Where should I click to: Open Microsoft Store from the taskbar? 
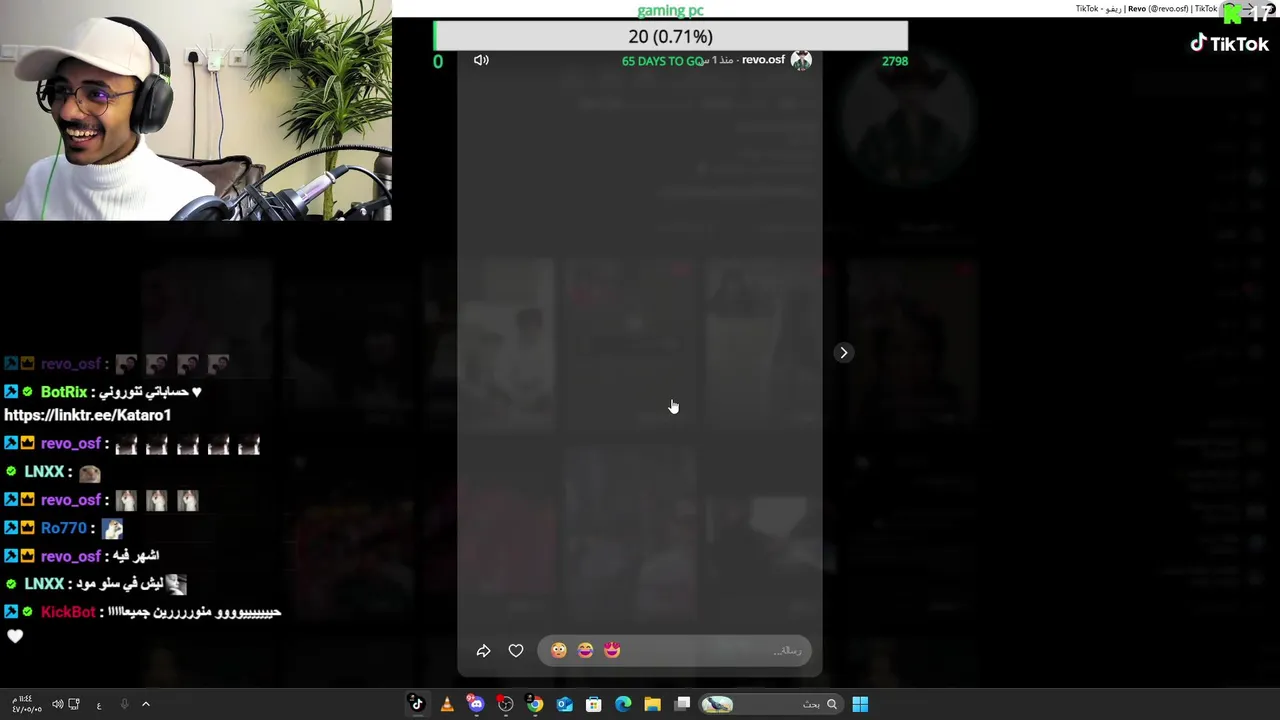(x=593, y=704)
